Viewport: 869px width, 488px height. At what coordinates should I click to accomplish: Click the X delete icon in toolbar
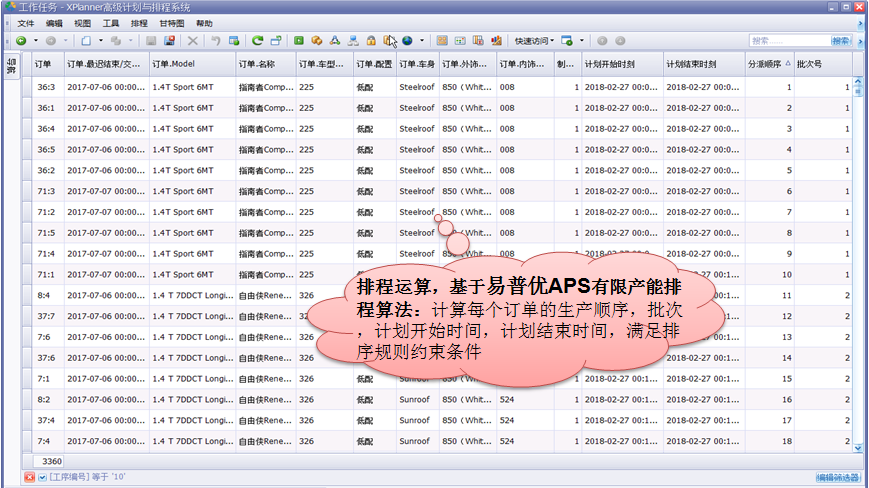pyautogui.click(x=192, y=41)
